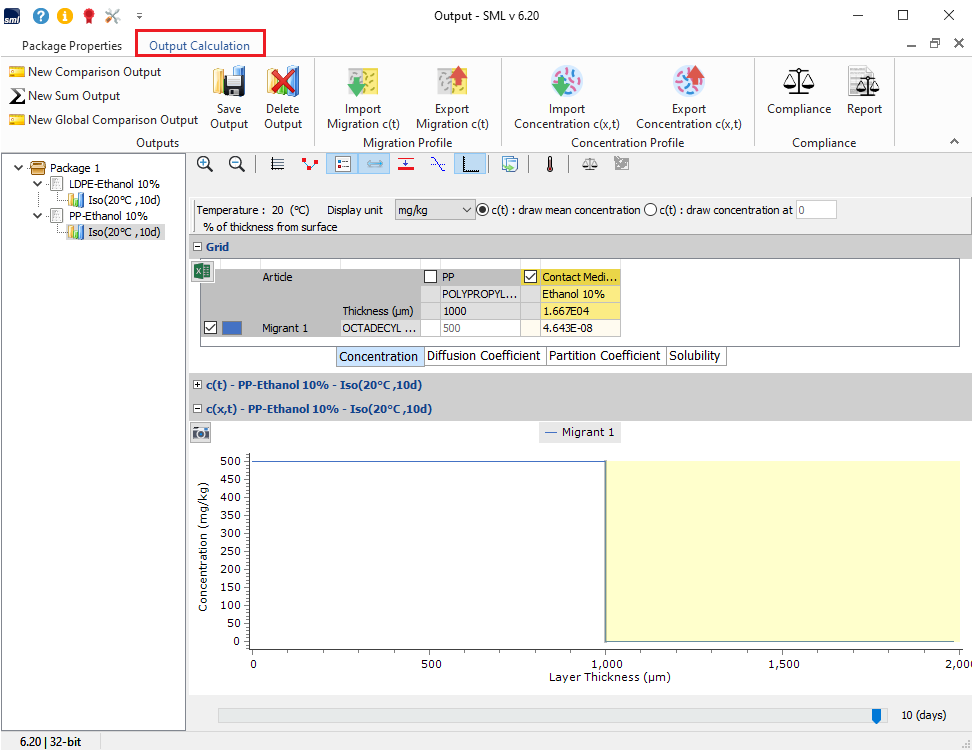Click the days time slider handle
973x751 pixels.
[x=877, y=715]
